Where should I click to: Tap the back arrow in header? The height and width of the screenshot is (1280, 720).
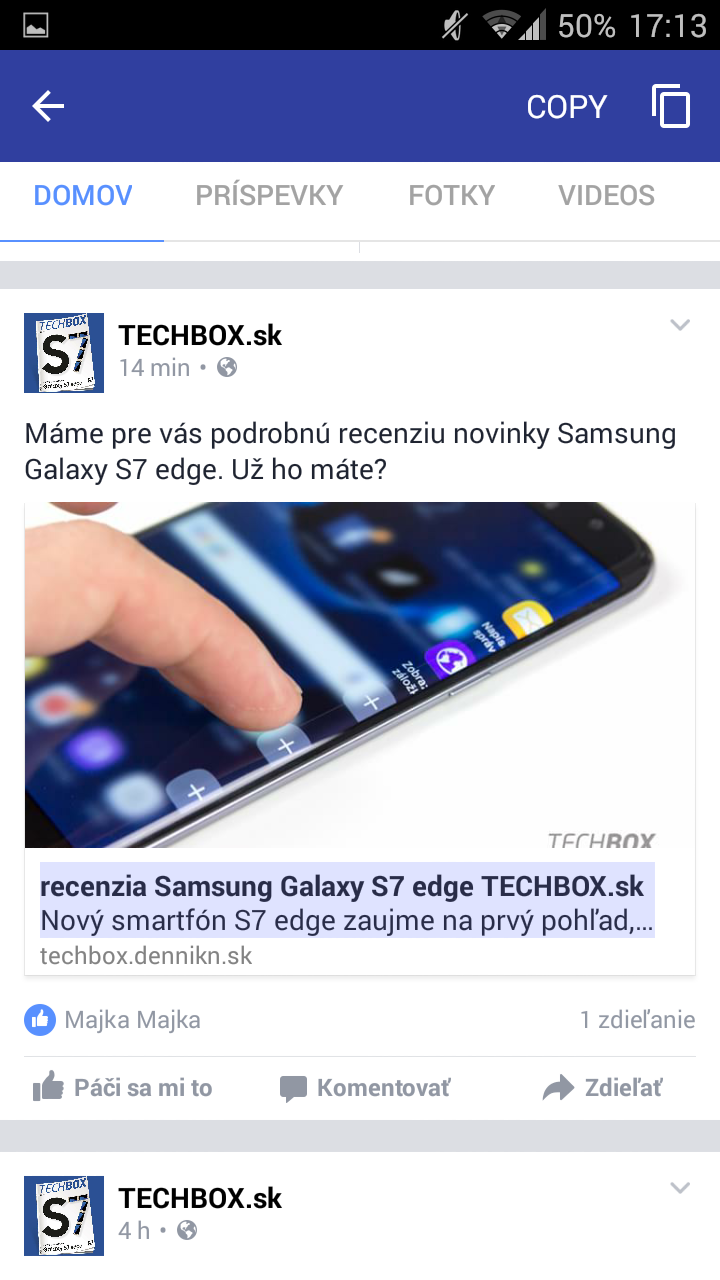pyautogui.click(x=48, y=106)
